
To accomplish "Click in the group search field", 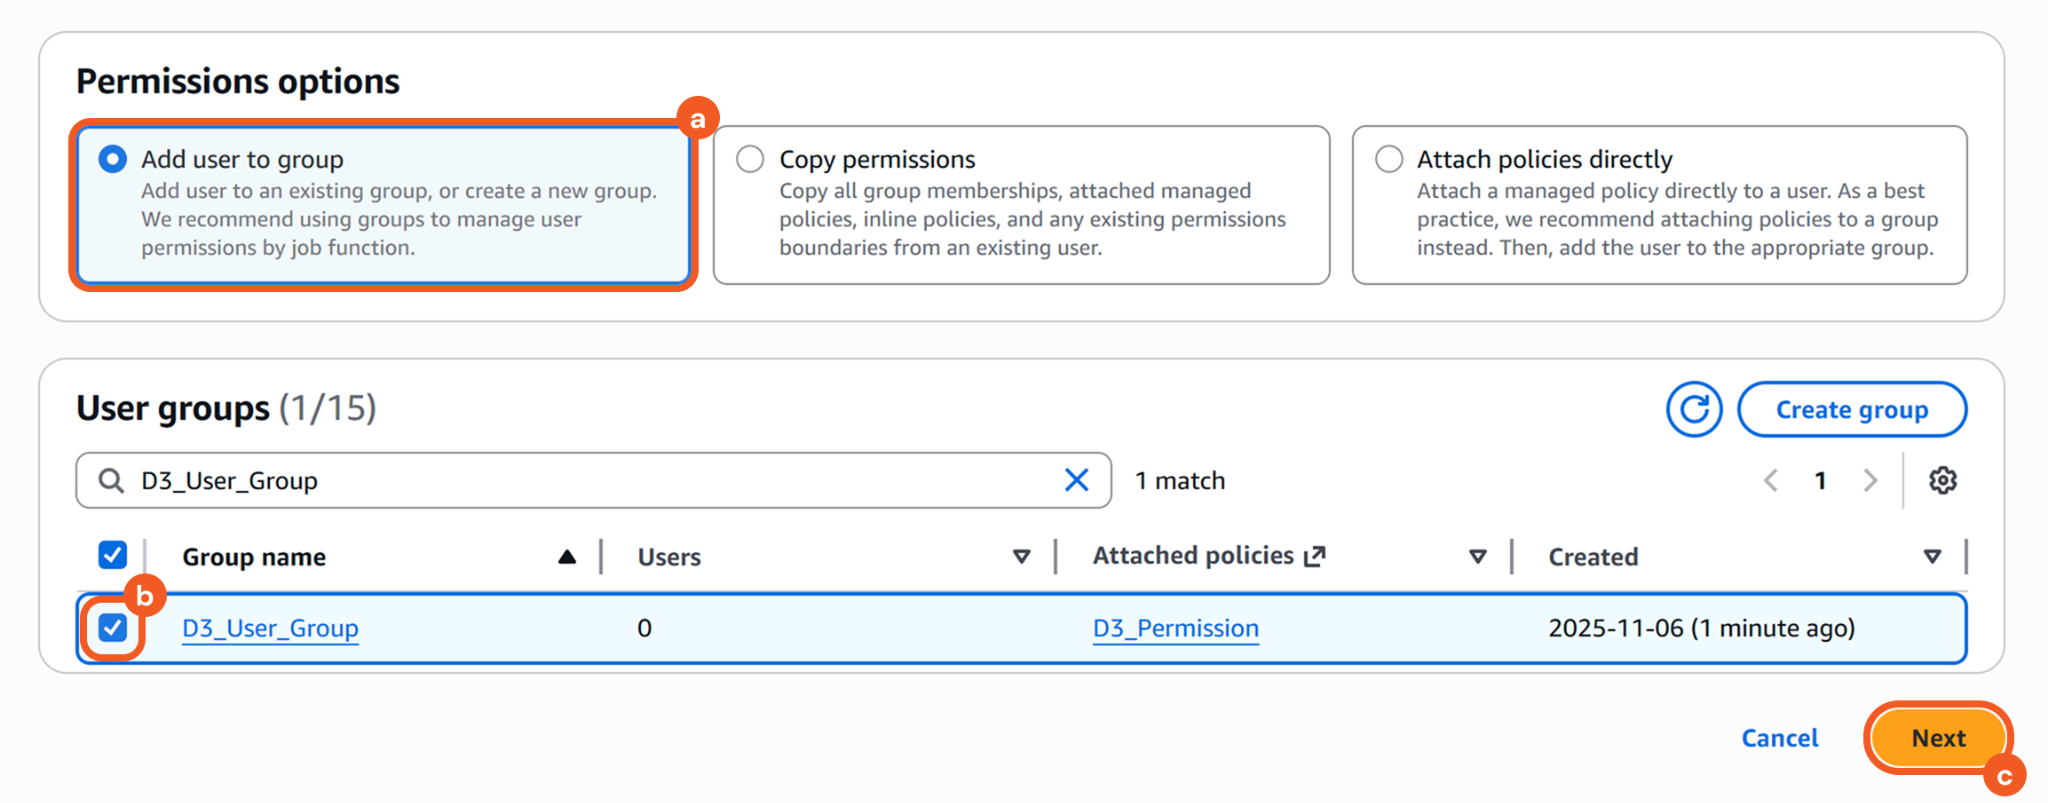I will pyautogui.click(x=590, y=481).
